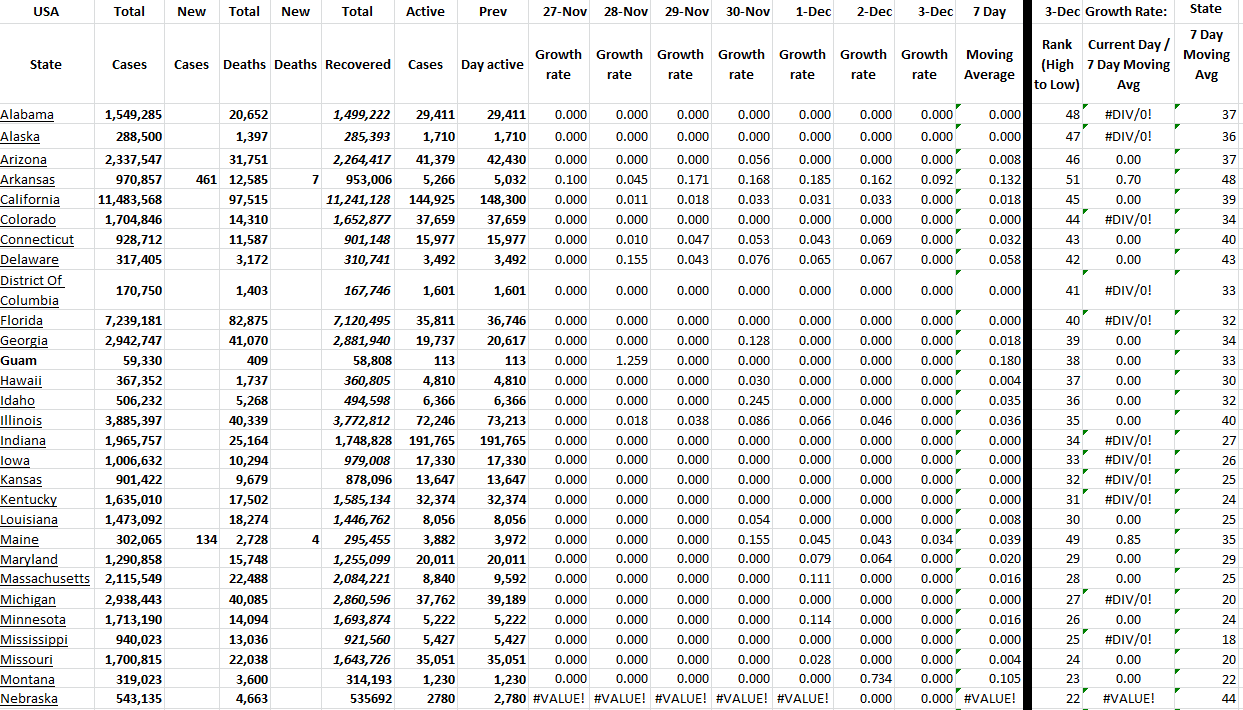The width and height of the screenshot is (1243, 710).
Task: Open the California state link
Action: pyautogui.click(x=30, y=199)
